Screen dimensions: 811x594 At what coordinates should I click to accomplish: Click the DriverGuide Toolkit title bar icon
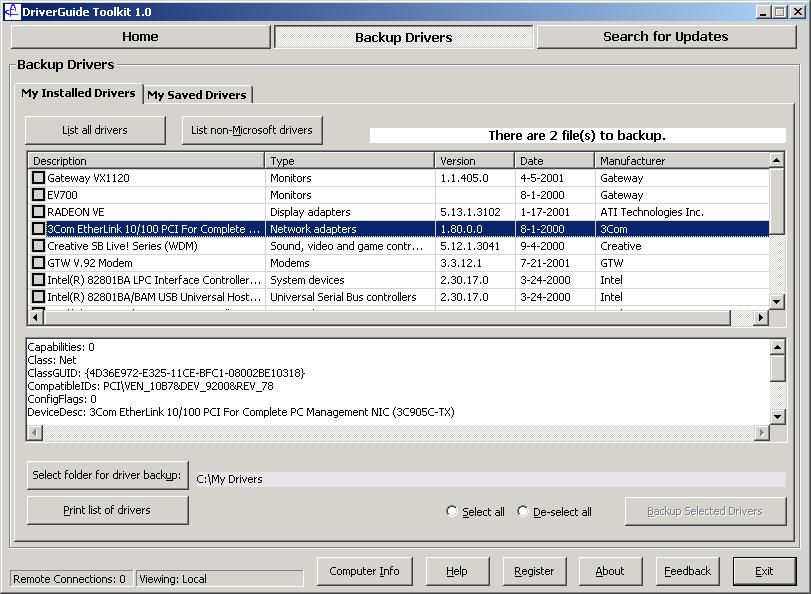pyautogui.click(x=11, y=11)
